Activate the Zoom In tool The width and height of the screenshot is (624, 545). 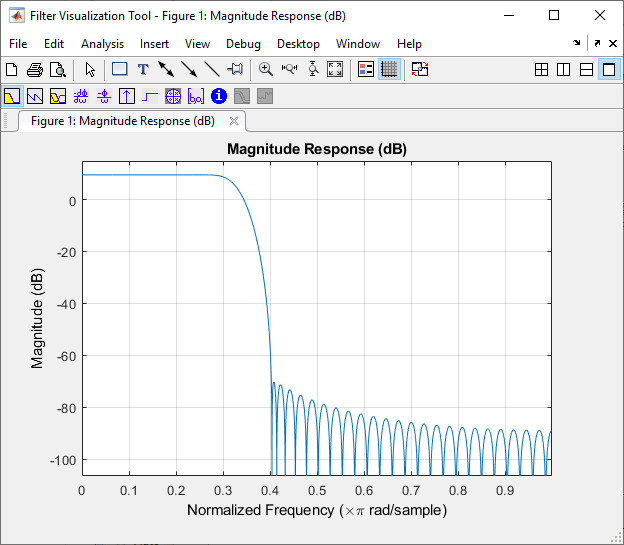click(265, 69)
